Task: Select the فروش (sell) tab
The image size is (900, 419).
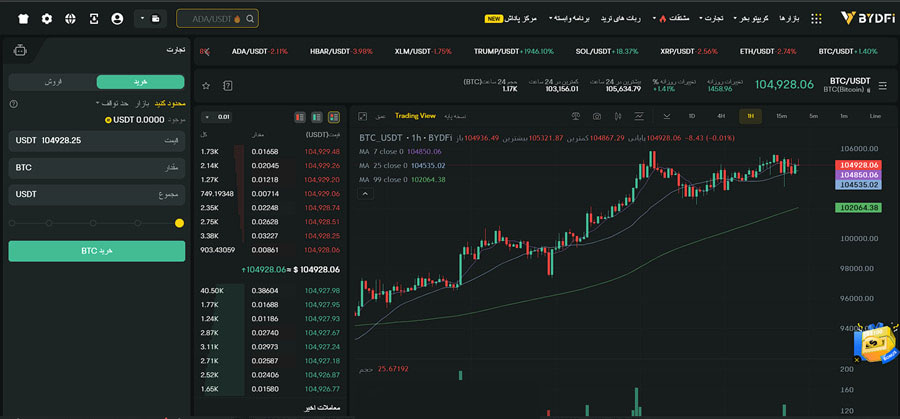Action: [x=53, y=82]
